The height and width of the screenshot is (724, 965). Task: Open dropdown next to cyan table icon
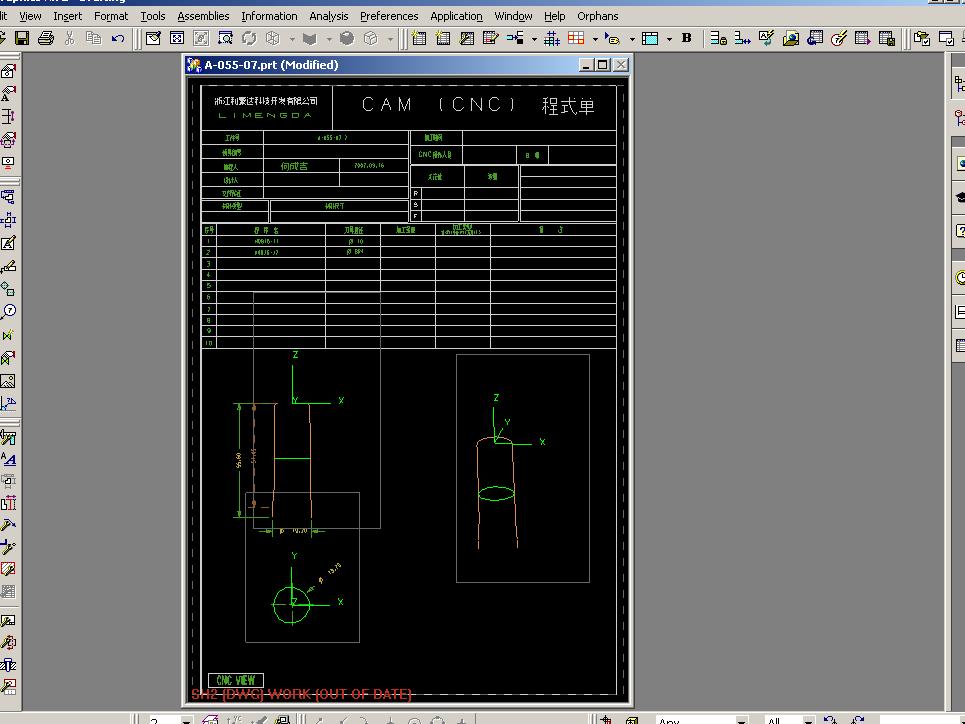[x=669, y=39]
